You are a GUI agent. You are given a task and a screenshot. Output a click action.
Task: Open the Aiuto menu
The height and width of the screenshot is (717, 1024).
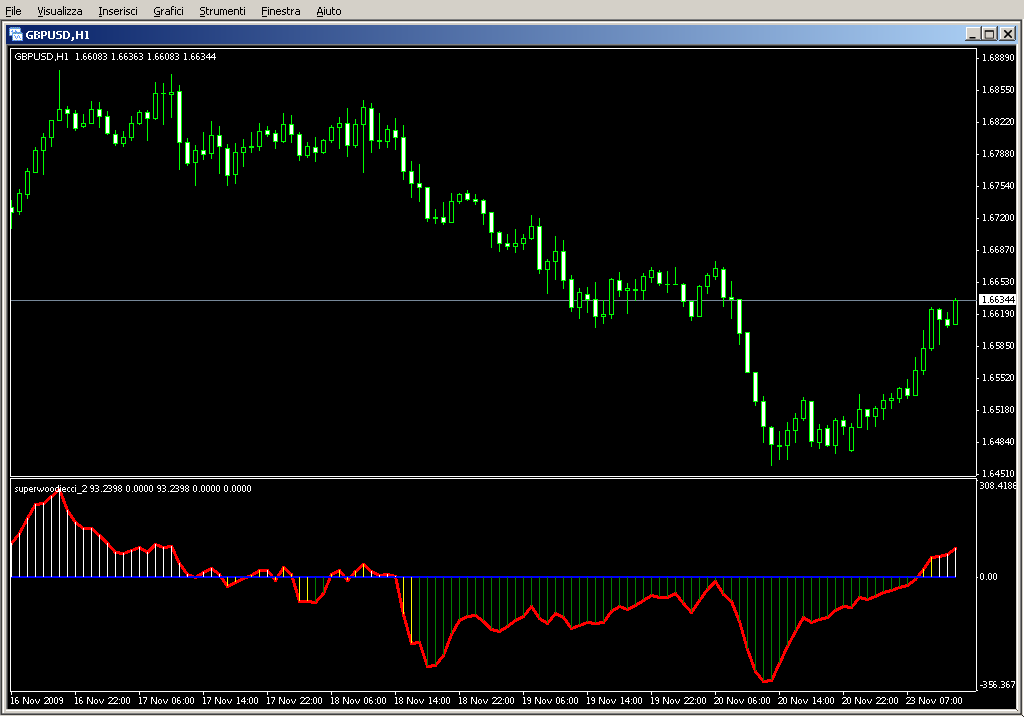tap(328, 11)
